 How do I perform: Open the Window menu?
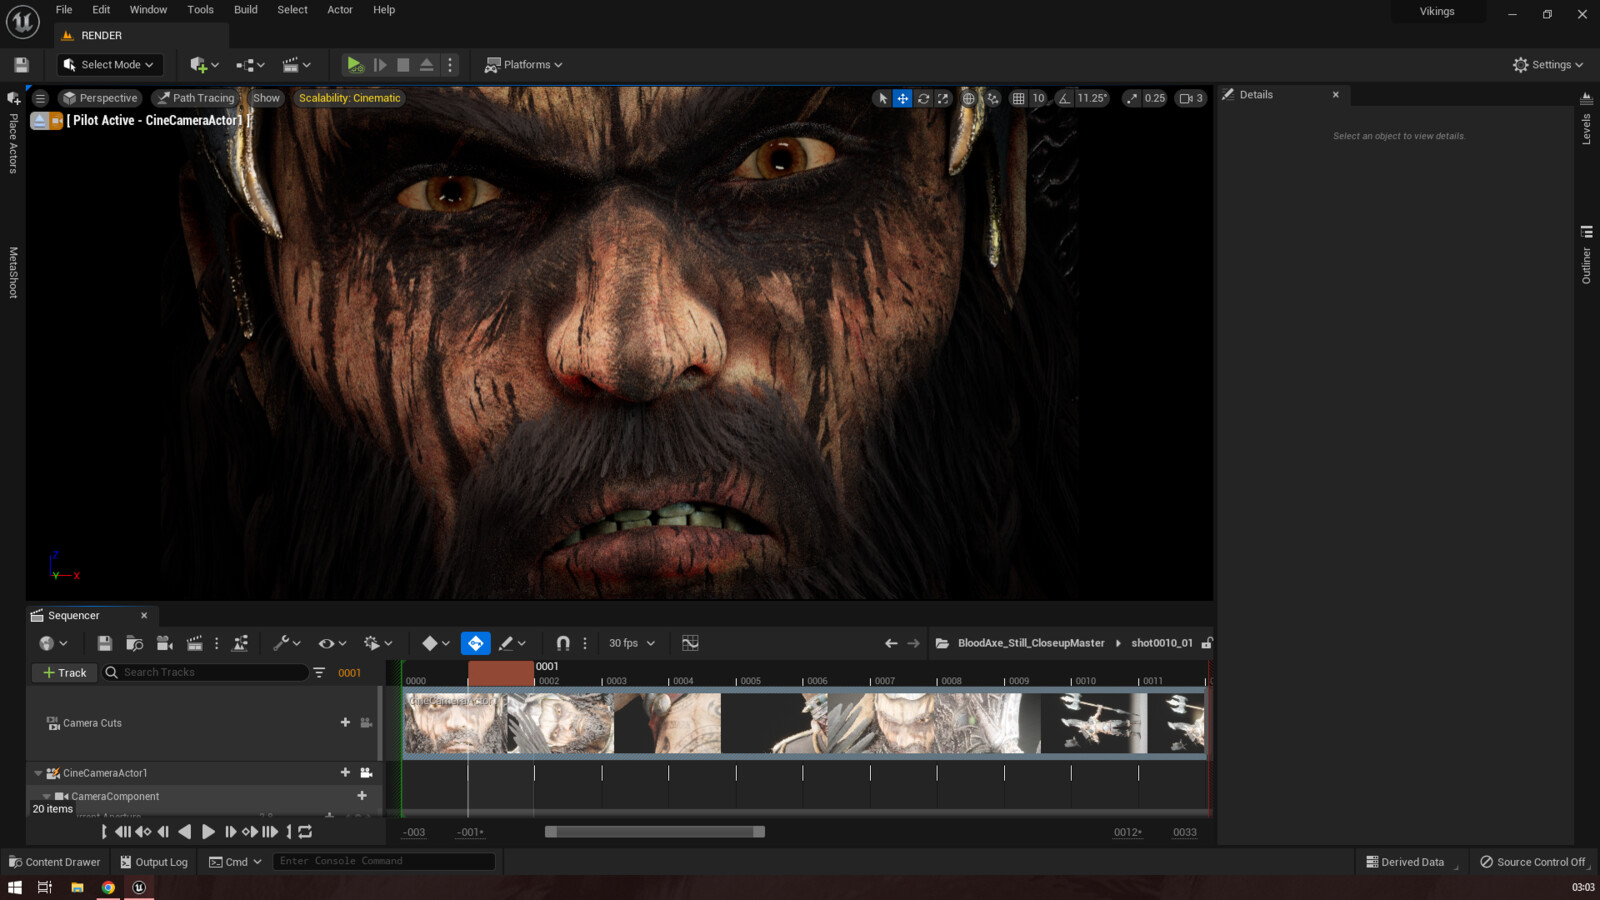[x=148, y=10]
